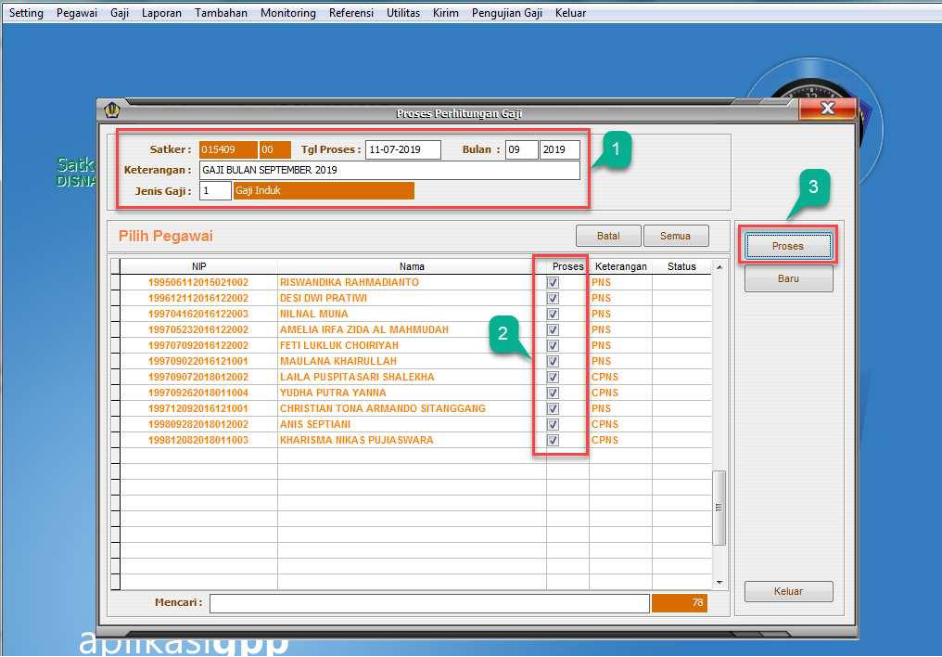The height and width of the screenshot is (657, 942).
Task: Click the Batal button
Action: pos(607,237)
